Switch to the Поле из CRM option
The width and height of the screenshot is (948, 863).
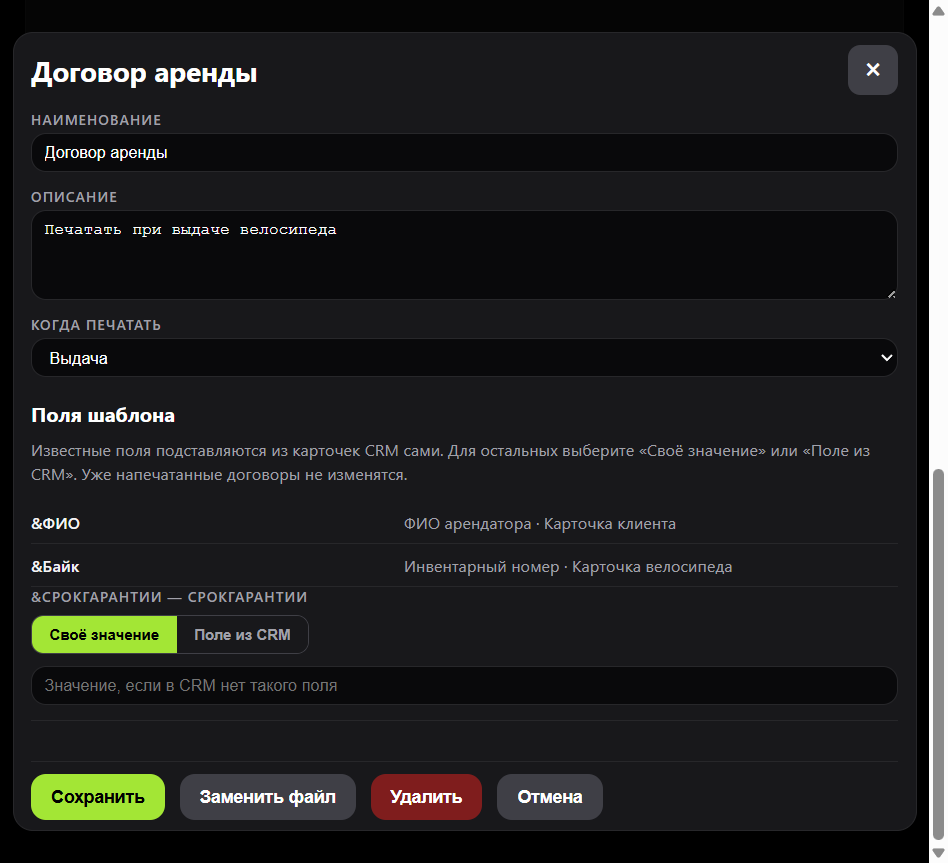pos(242,634)
